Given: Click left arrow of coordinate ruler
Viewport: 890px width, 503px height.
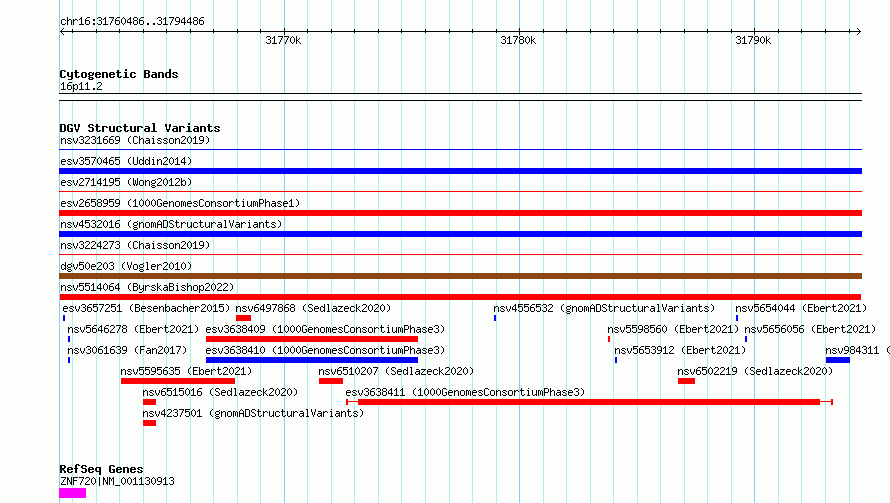Looking at the screenshot, I should [63, 32].
